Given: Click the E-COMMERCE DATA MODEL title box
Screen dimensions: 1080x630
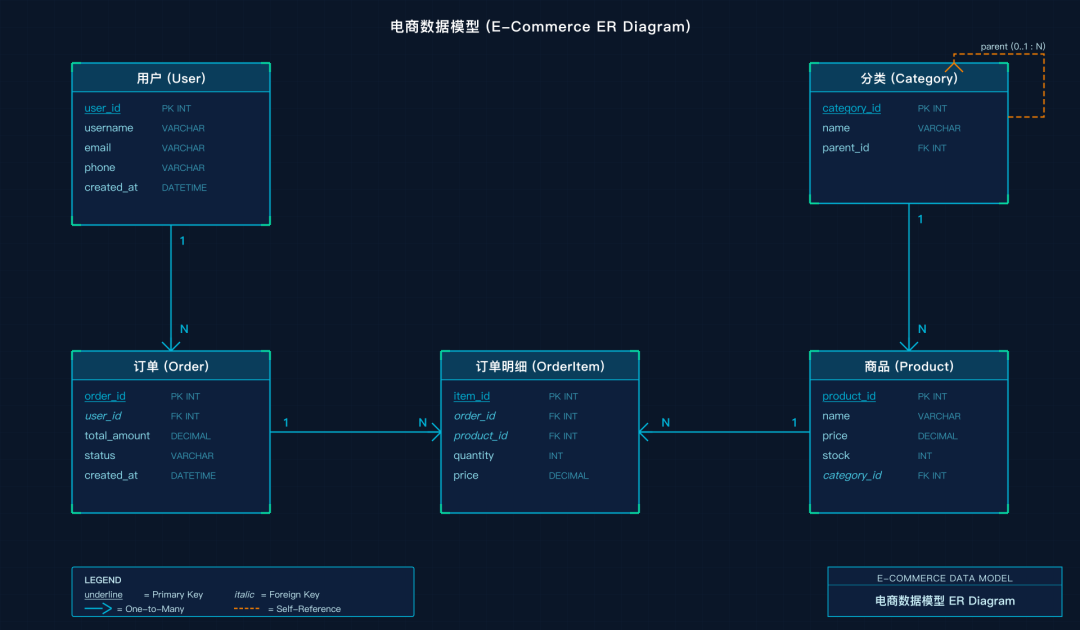Looking at the screenshot, I should (x=944, y=578).
